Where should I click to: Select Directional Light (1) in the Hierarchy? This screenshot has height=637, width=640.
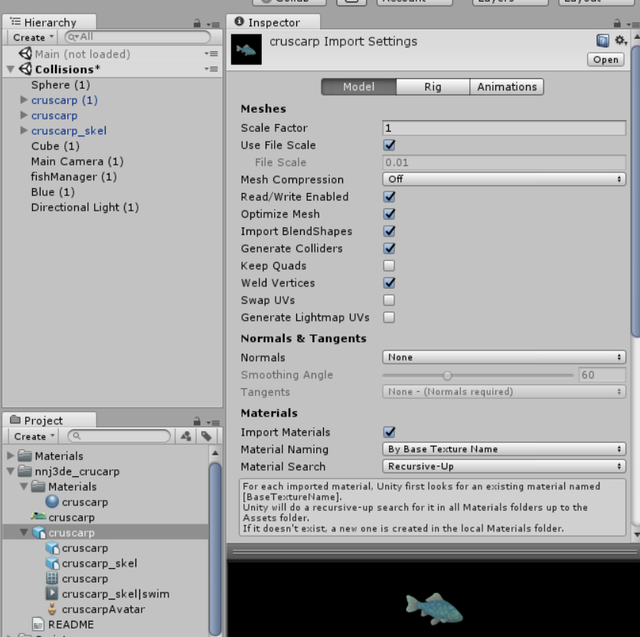85,207
